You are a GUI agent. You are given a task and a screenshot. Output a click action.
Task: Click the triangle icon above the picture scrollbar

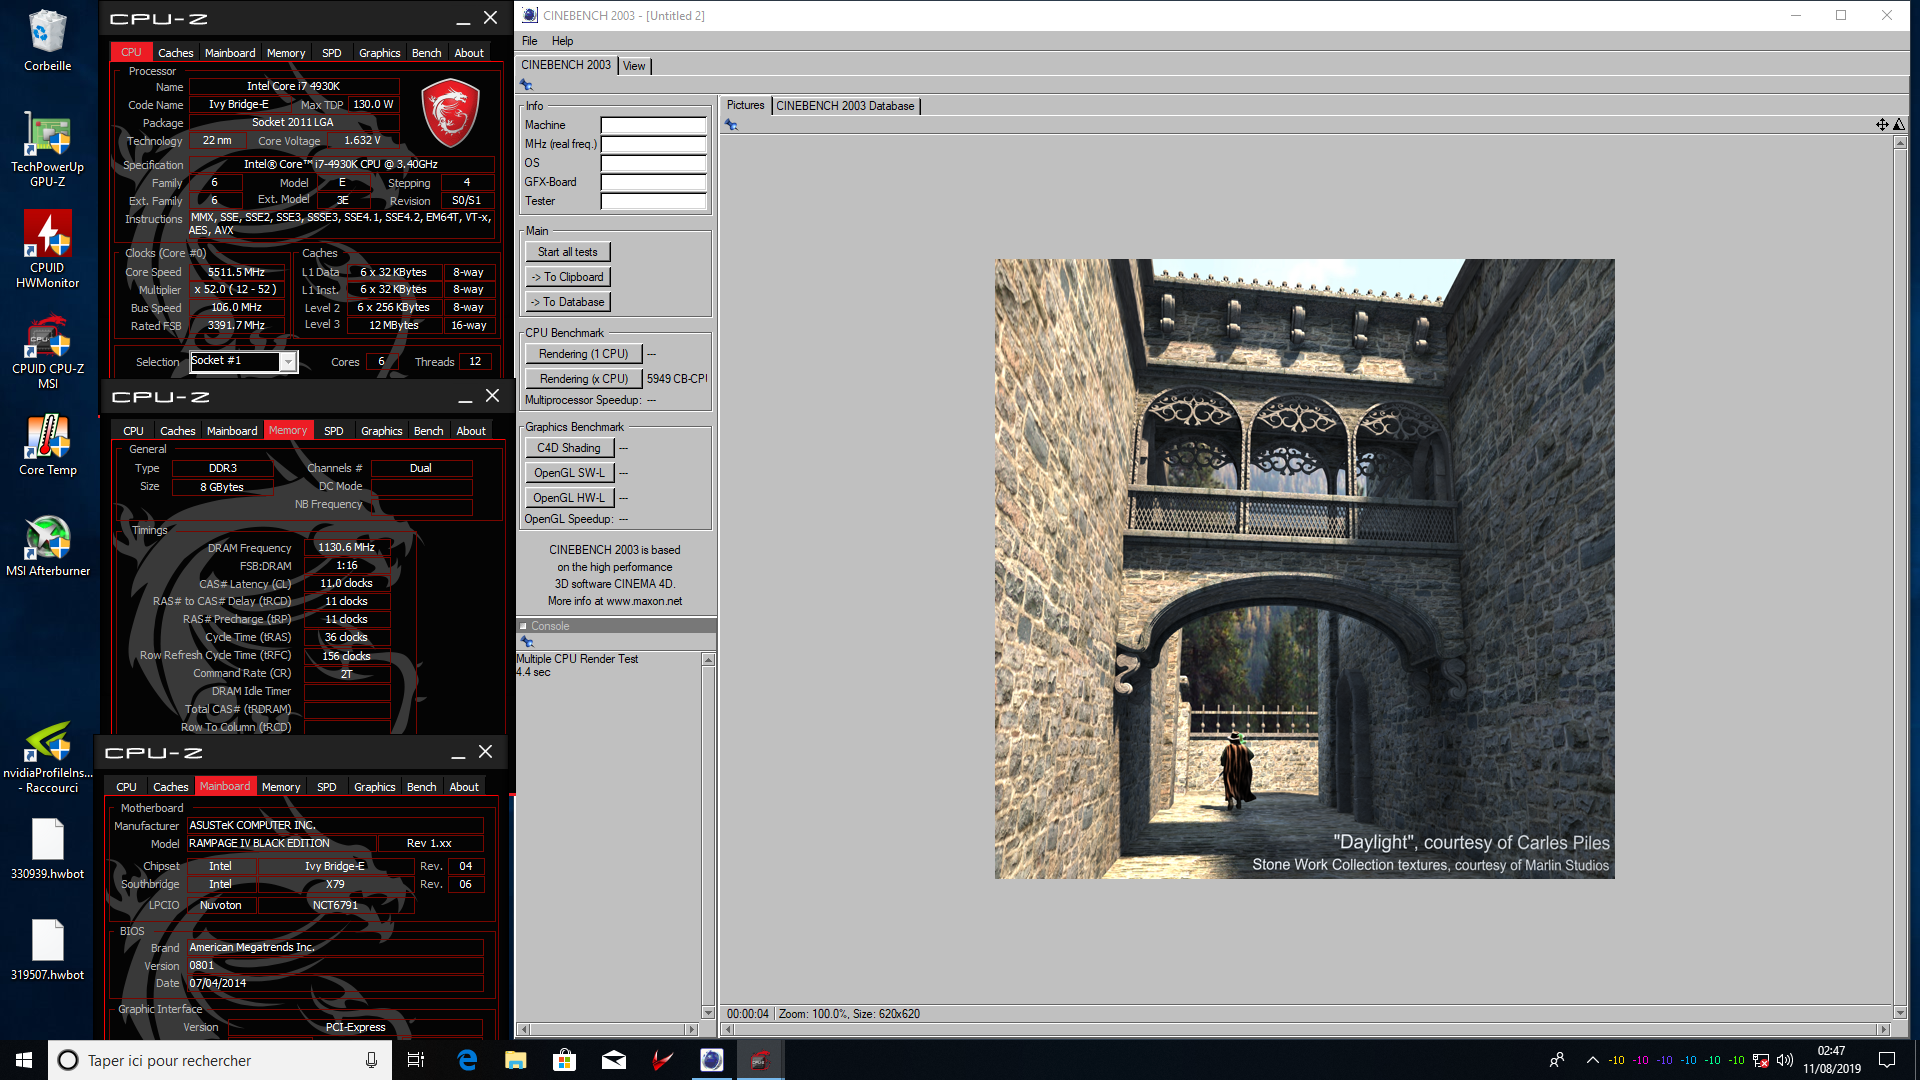click(1899, 124)
